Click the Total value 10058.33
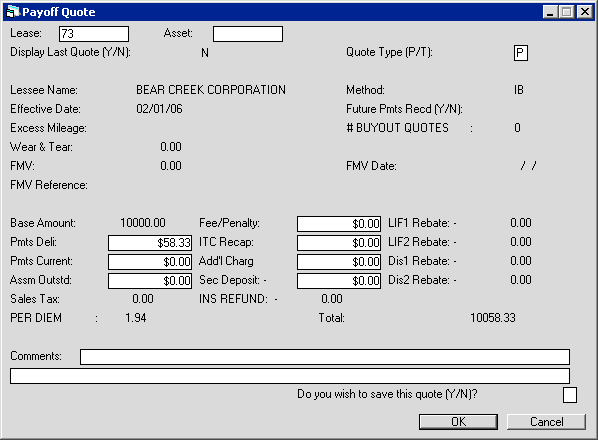598x440 pixels. 493,318
